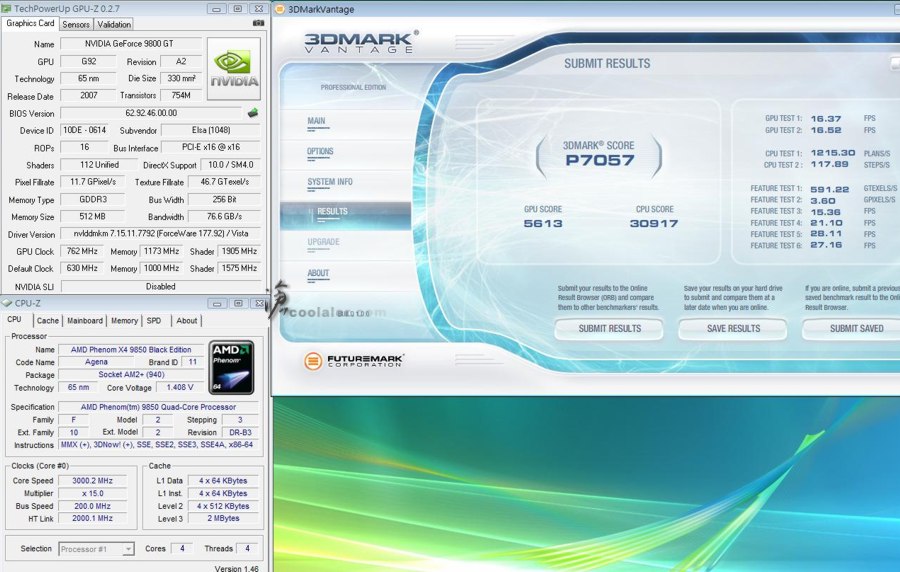Click the SUBMIT SAVED button
Image resolution: width=900 pixels, height=572 pixels.
coord(853,329)
